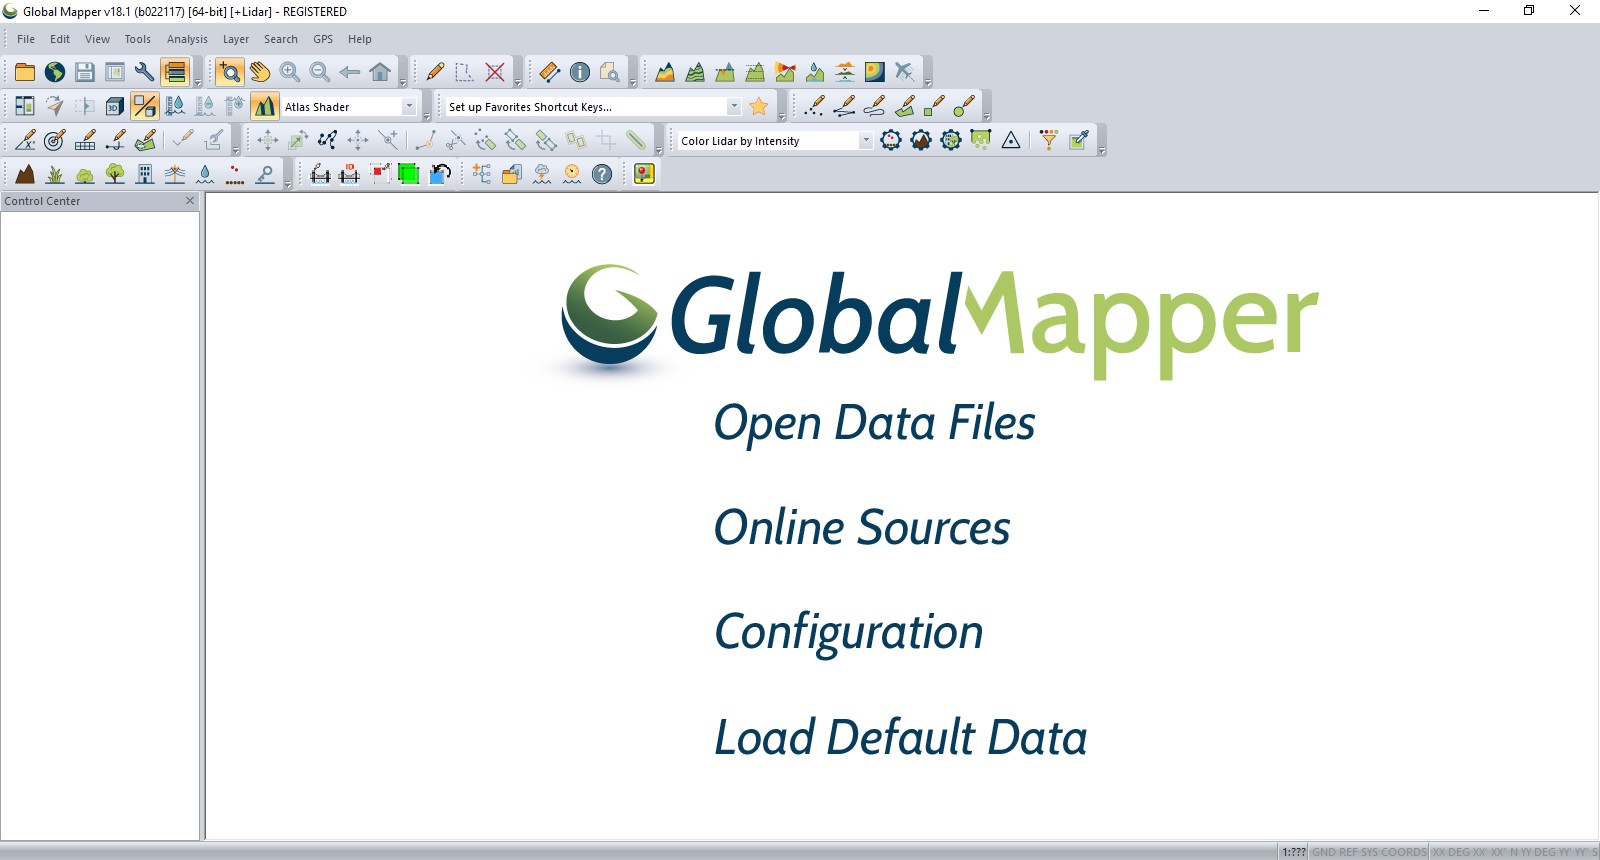Click the map pin icon

[x=644, y=174]
